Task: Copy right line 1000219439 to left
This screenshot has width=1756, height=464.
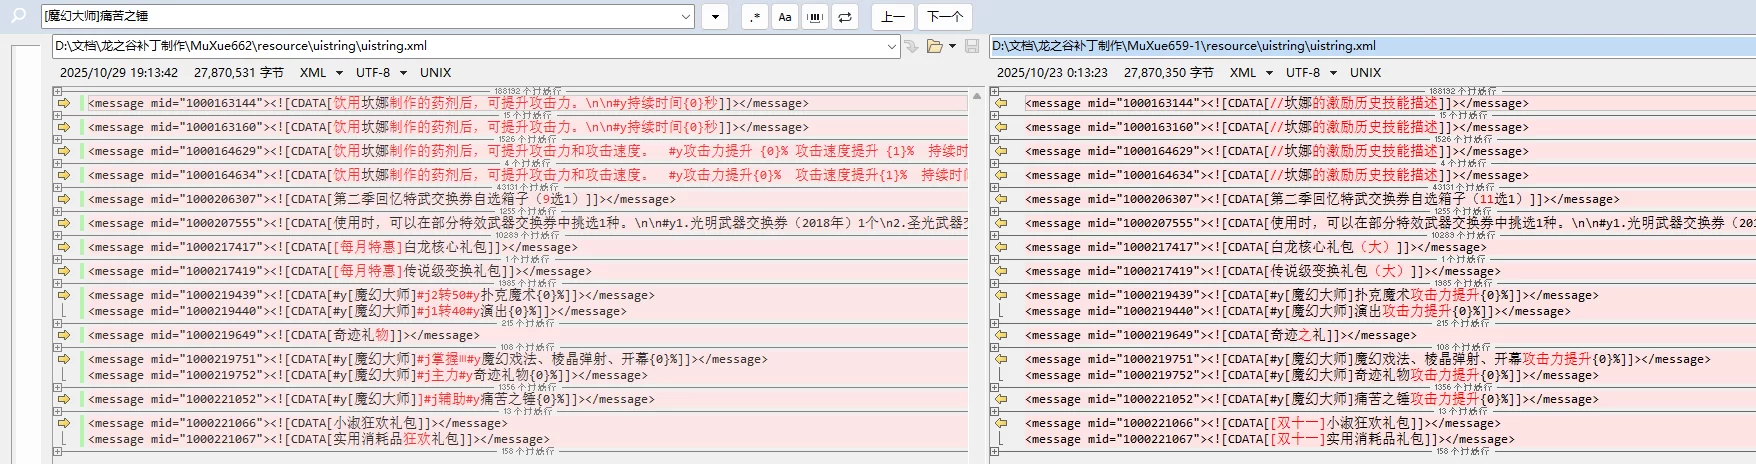Action: 1001,295
